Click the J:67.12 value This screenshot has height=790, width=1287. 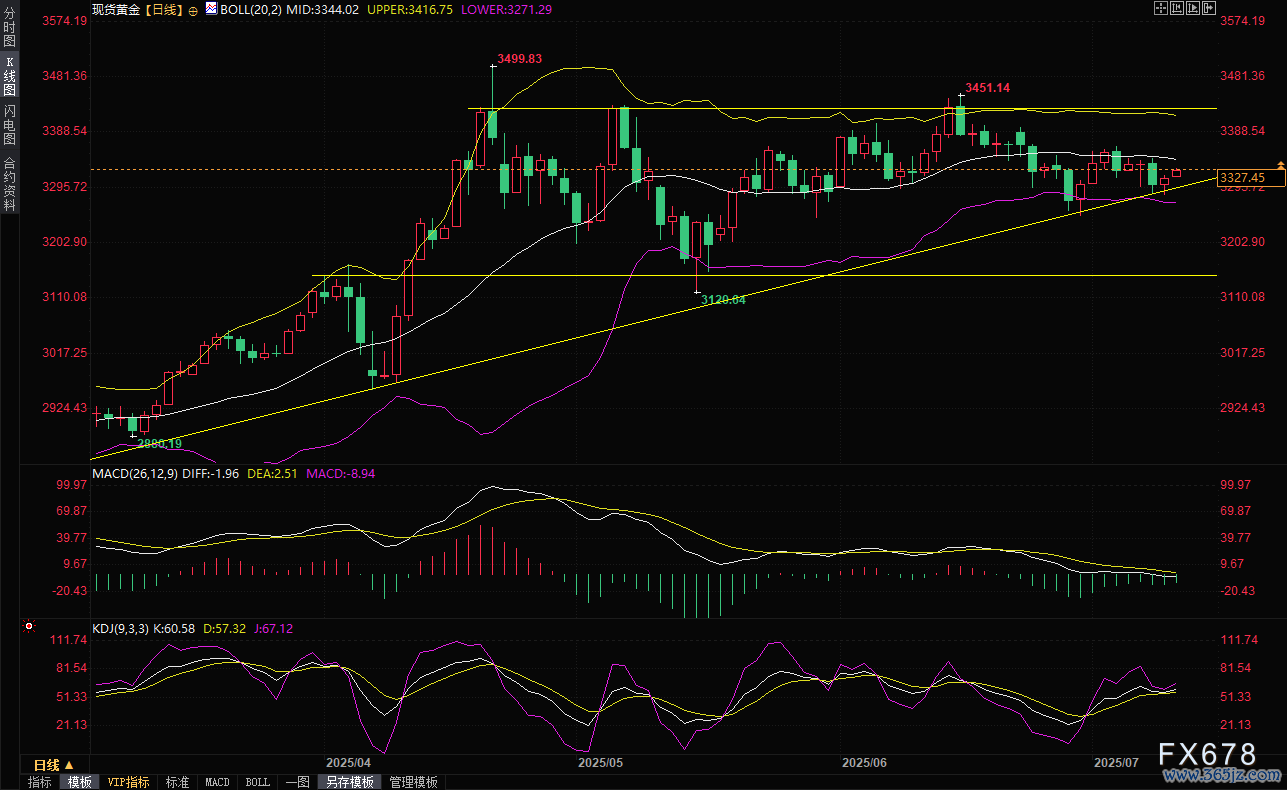pos(274,628)
